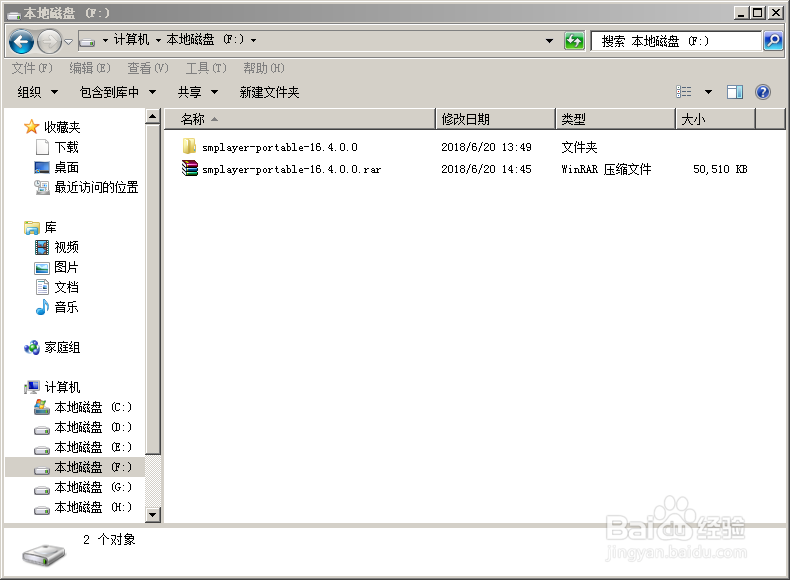Open the 组织 dropdown

(38, 92)
